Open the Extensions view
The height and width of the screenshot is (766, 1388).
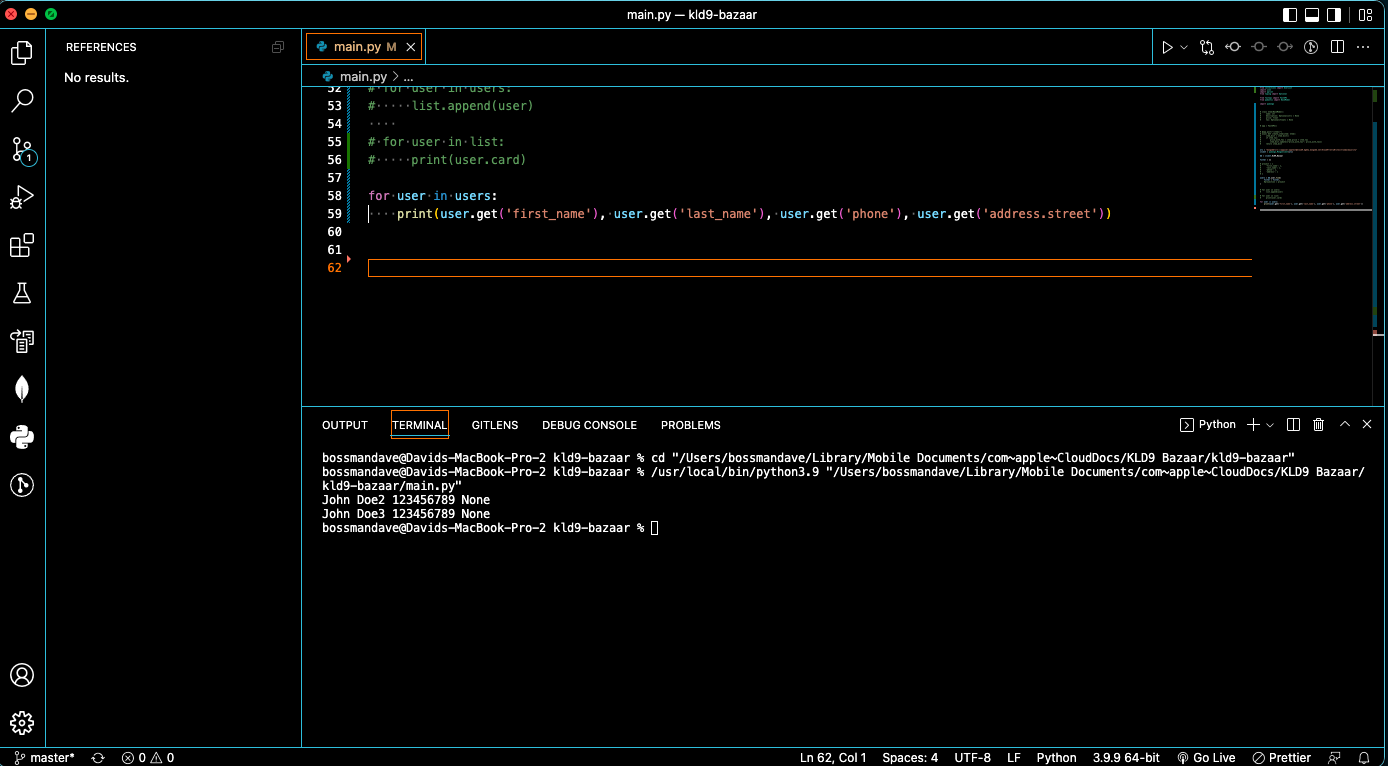tap(22, 245)
